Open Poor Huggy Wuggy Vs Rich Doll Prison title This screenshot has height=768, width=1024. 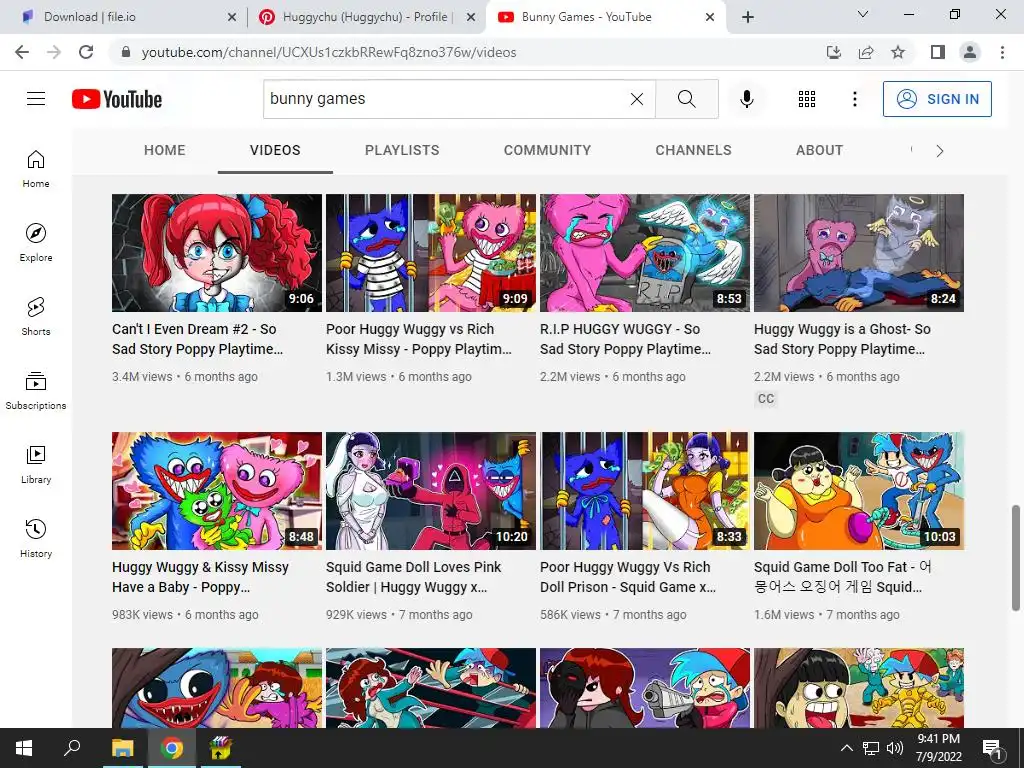point(628,577)
